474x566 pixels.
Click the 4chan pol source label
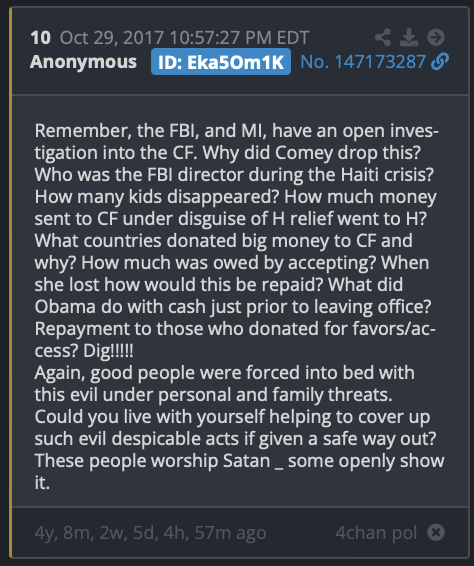(376, 533)
